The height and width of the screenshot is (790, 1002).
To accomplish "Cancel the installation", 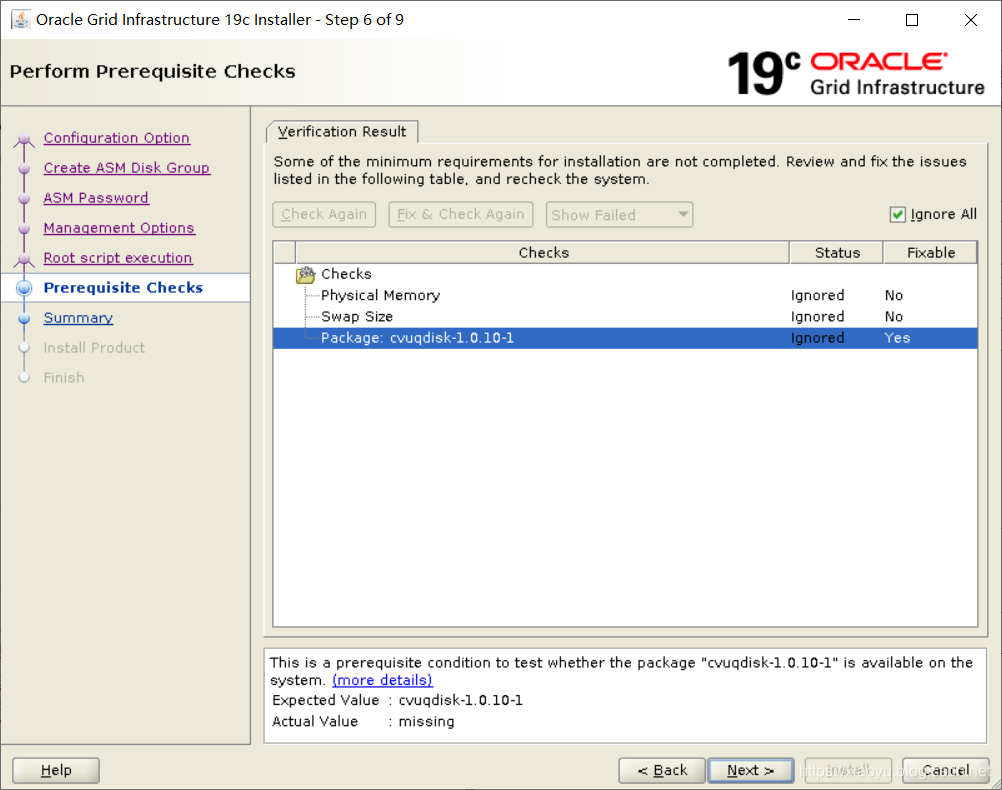I will pos(946,770).
